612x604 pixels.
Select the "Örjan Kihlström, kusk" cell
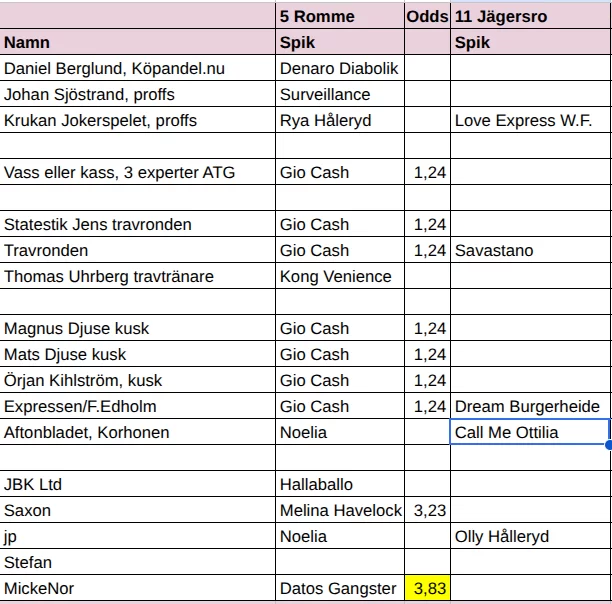(138, 381)
